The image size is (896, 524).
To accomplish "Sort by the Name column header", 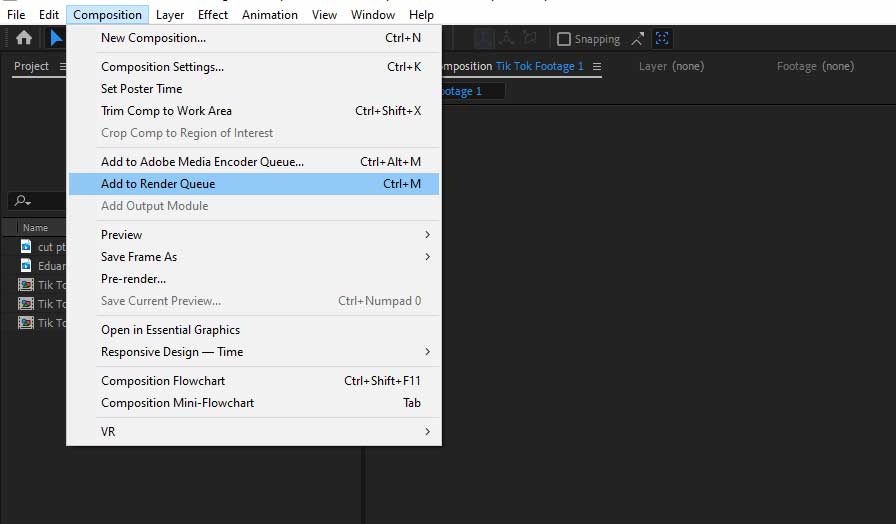I will pos(35,227).
